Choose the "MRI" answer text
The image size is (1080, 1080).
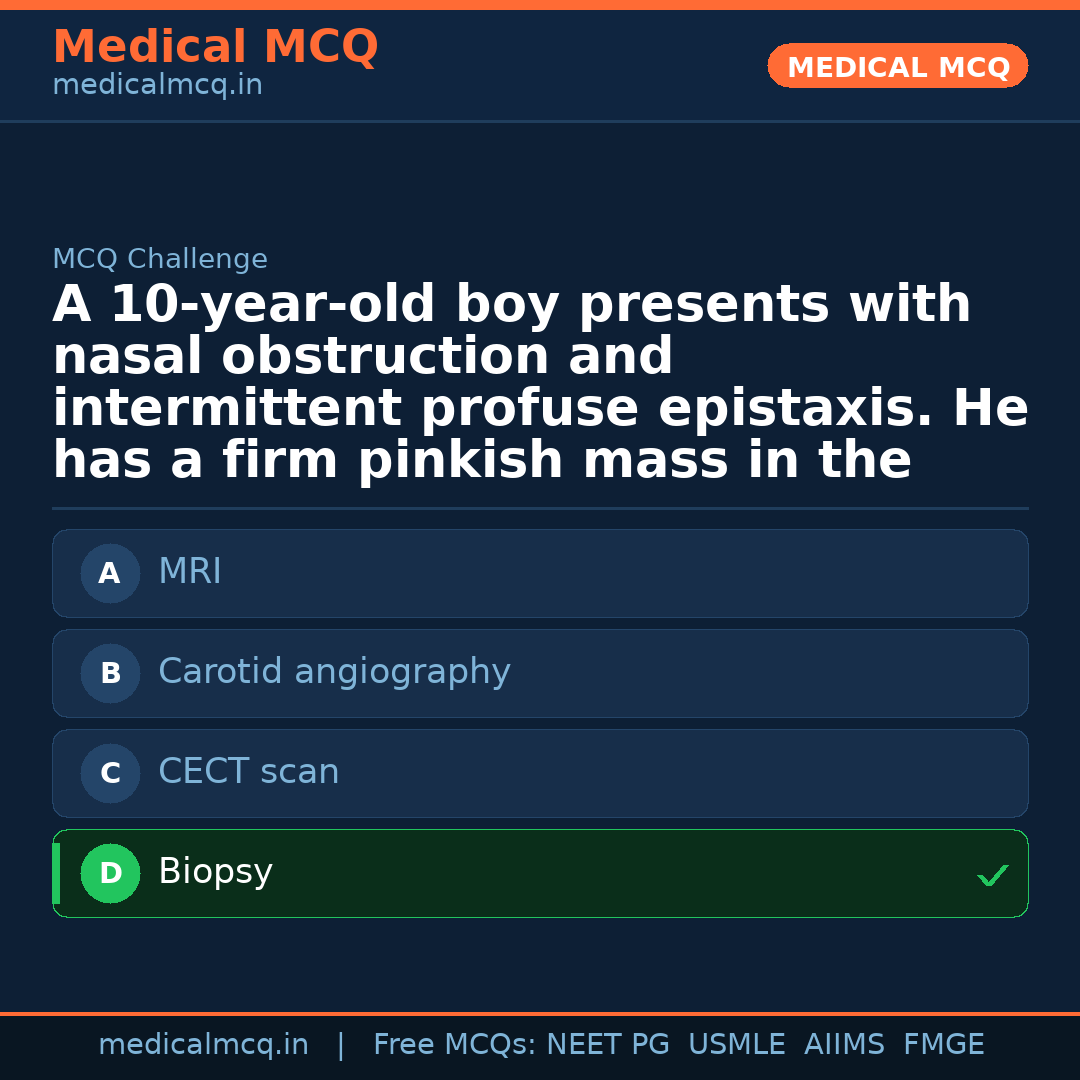click(x=190, y=572)
